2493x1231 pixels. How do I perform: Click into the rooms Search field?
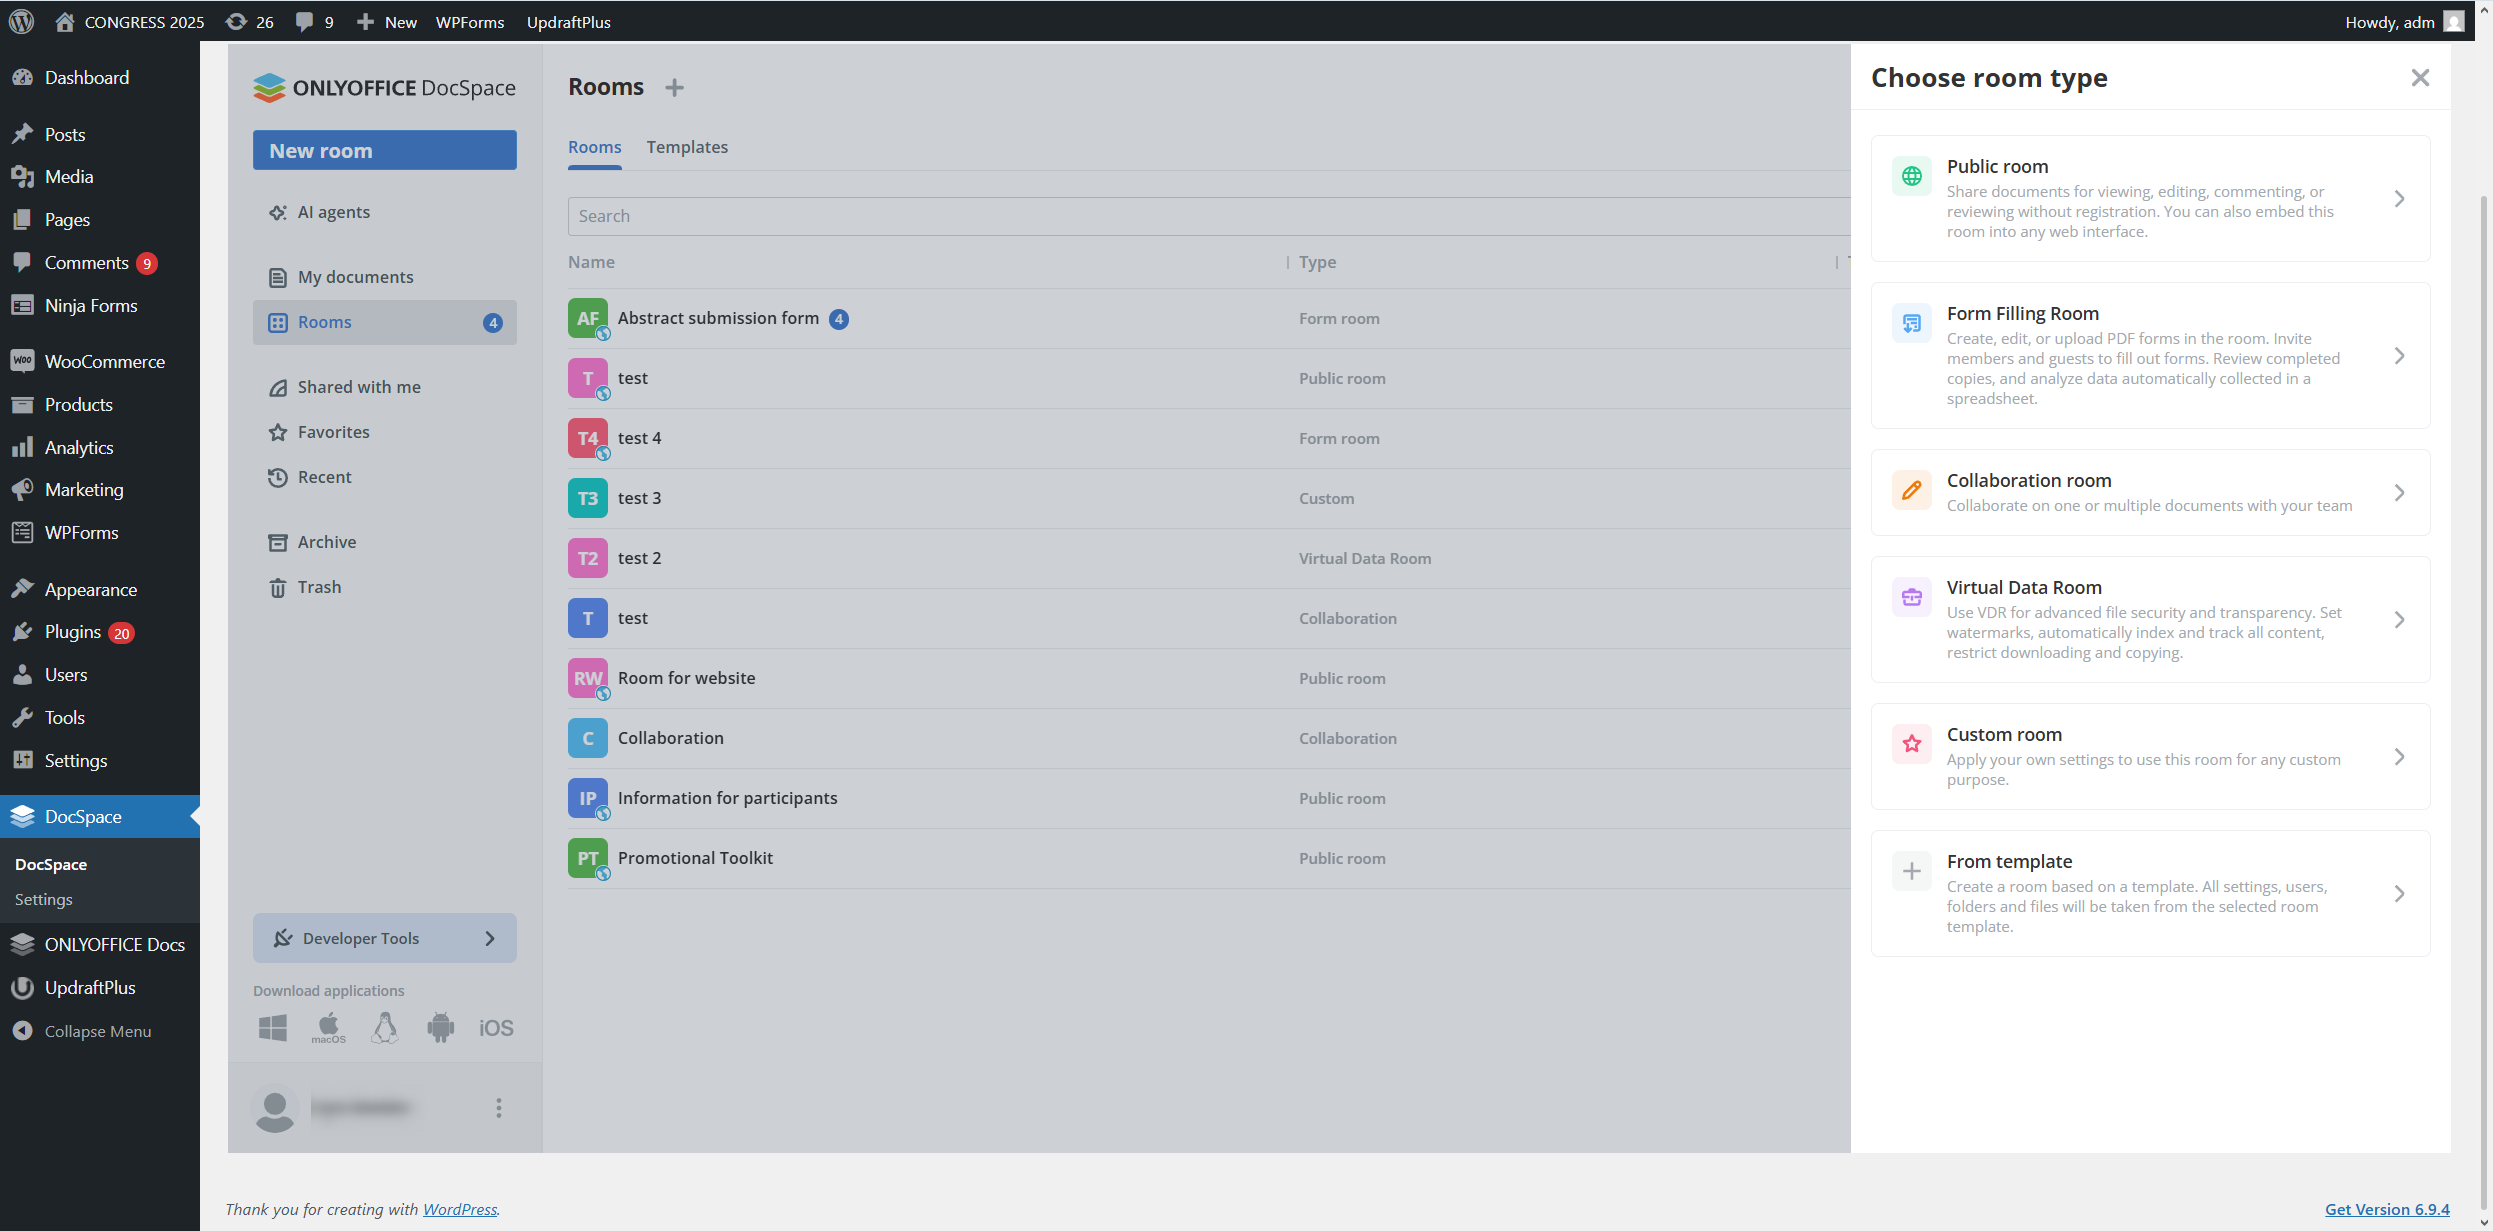1200,216
